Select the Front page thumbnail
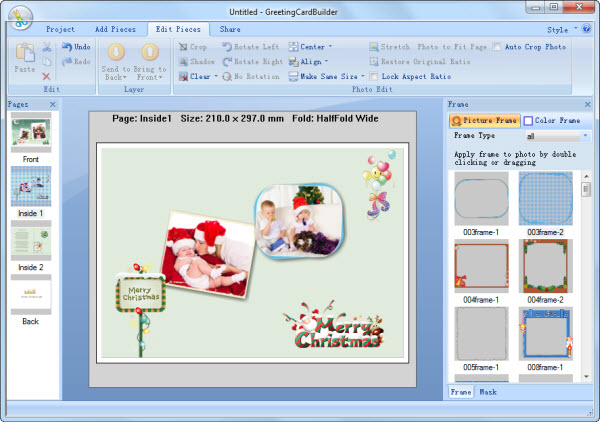 (x=31, y=132)
